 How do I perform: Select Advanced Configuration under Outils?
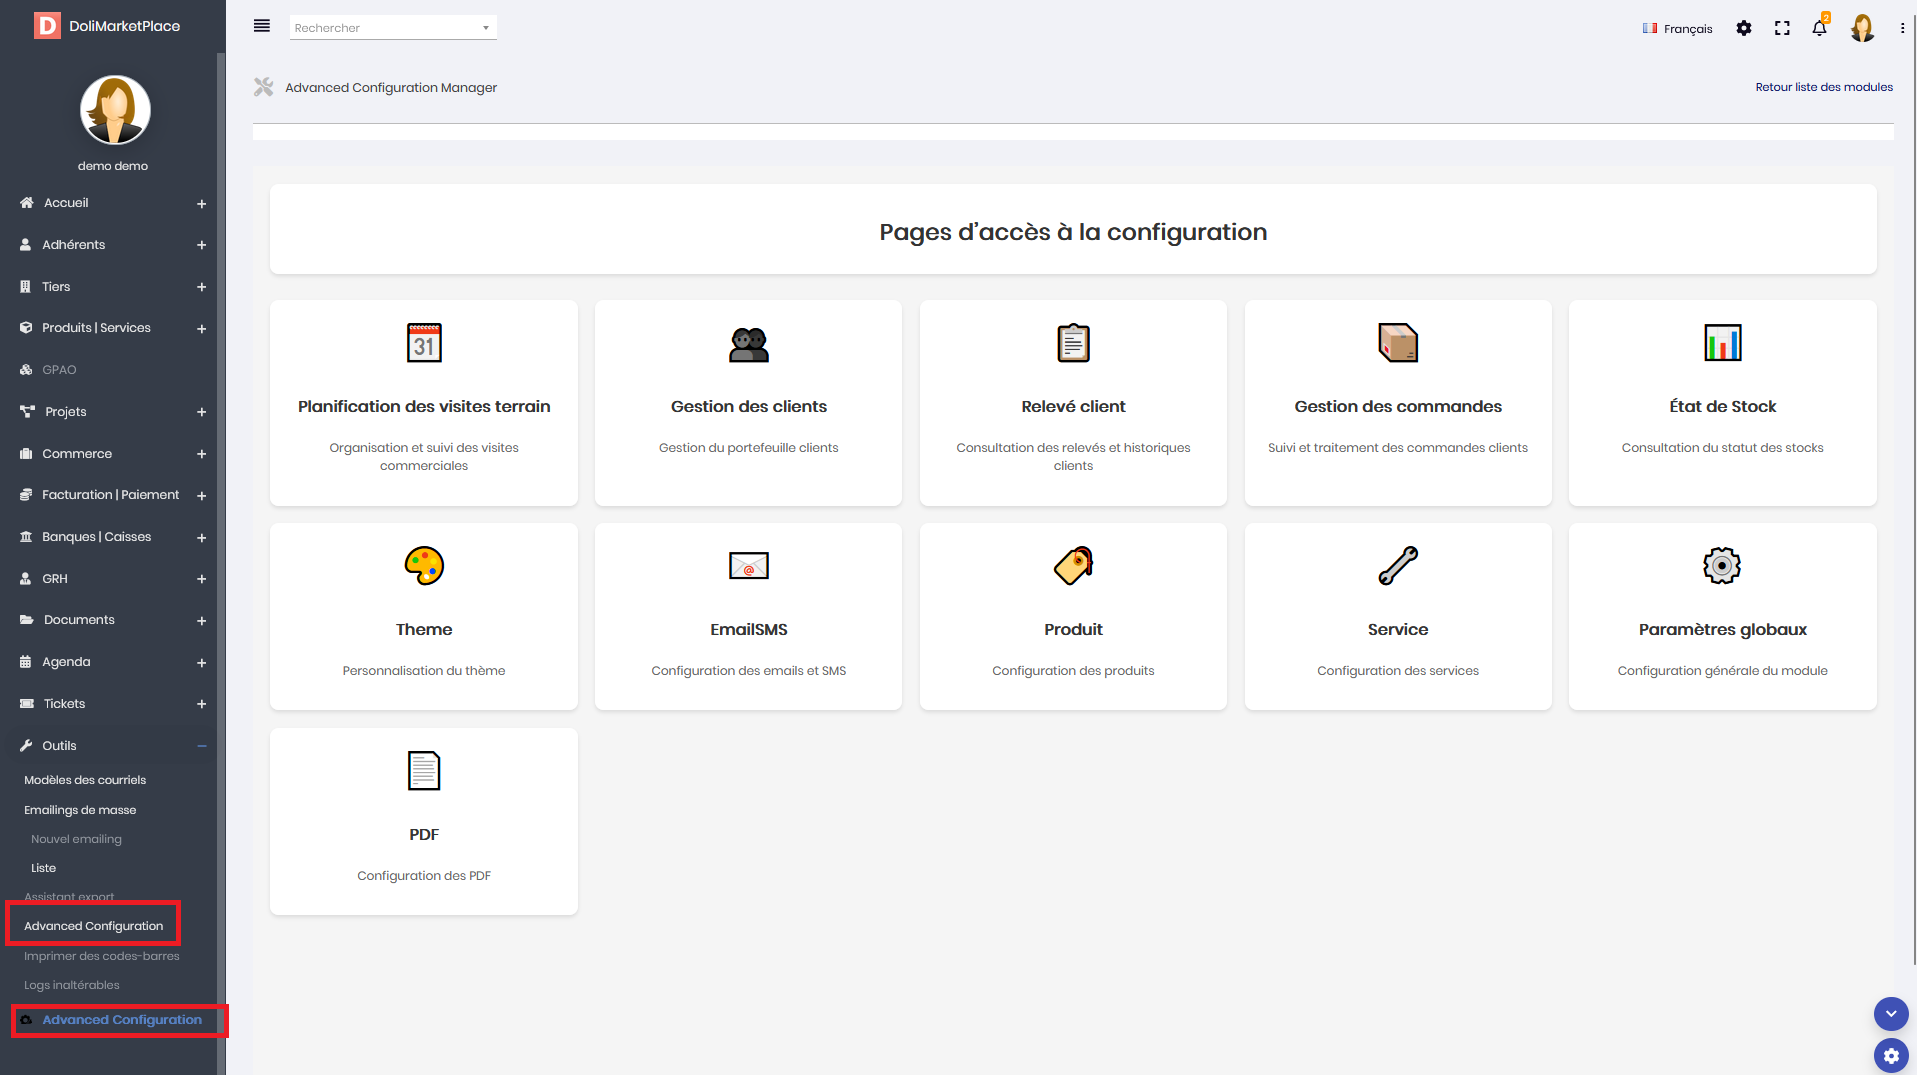(x=93, y=926)
